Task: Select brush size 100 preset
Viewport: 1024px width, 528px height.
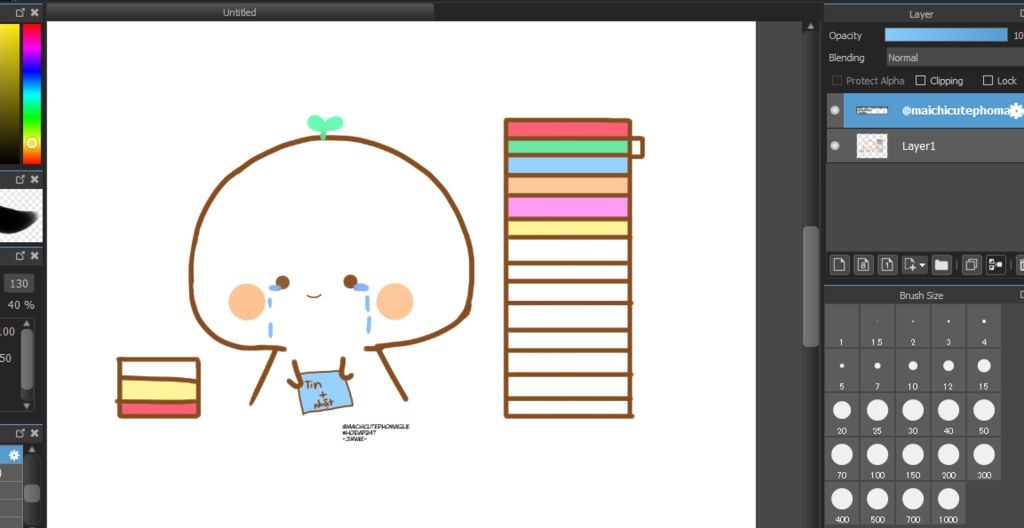Action: (x=877, y=459)
